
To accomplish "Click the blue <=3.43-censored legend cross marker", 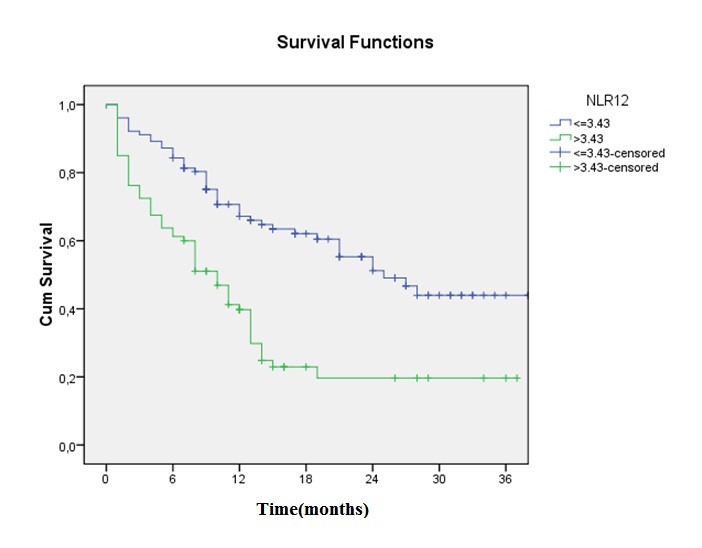I will tap(558, 153).
